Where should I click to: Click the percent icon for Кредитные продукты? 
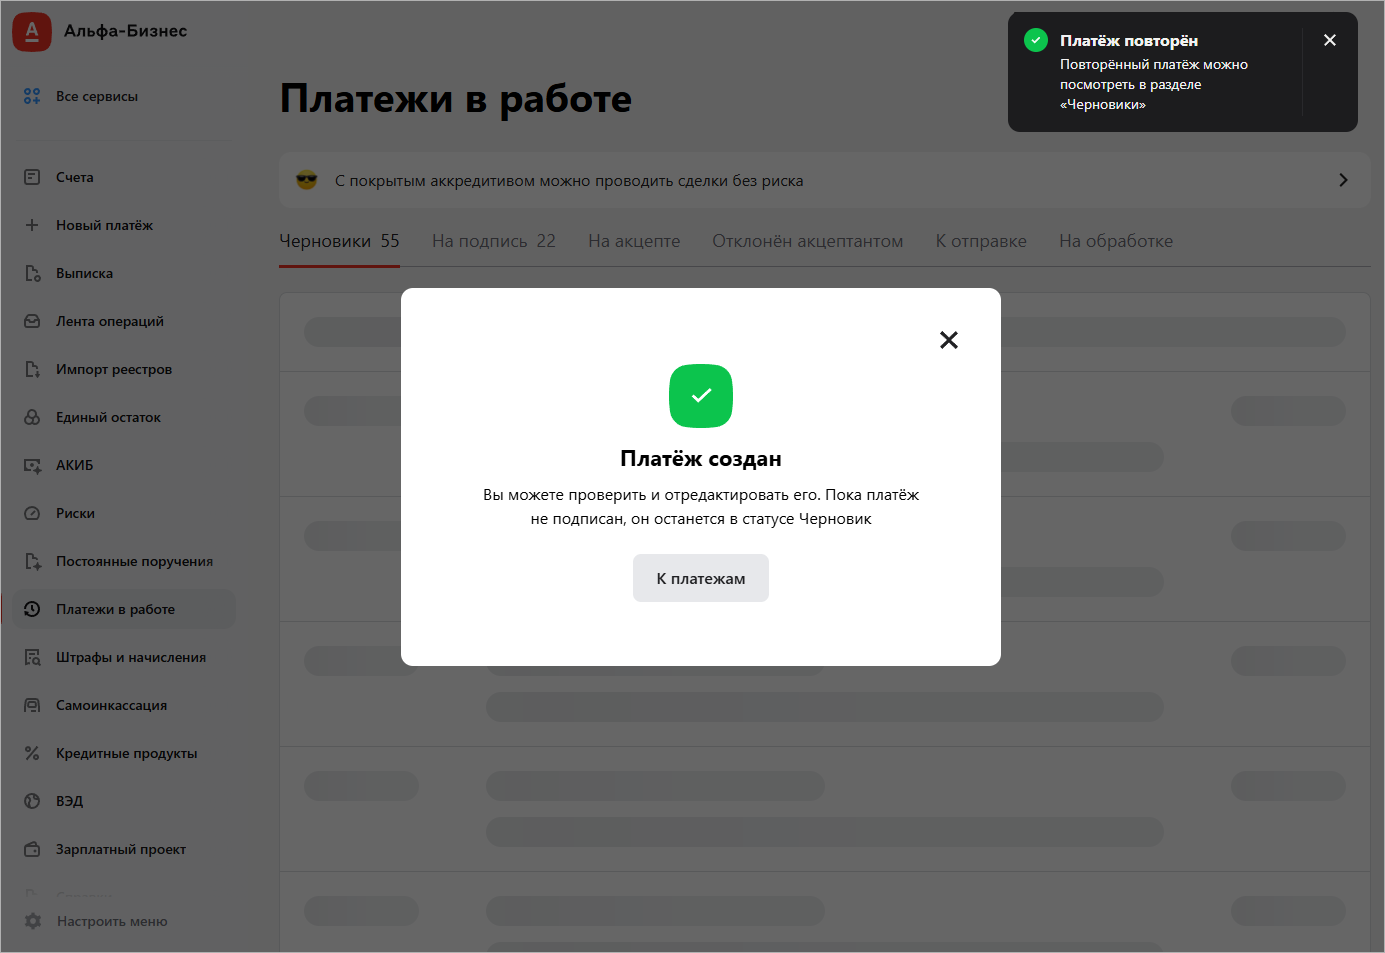point(32,753)
